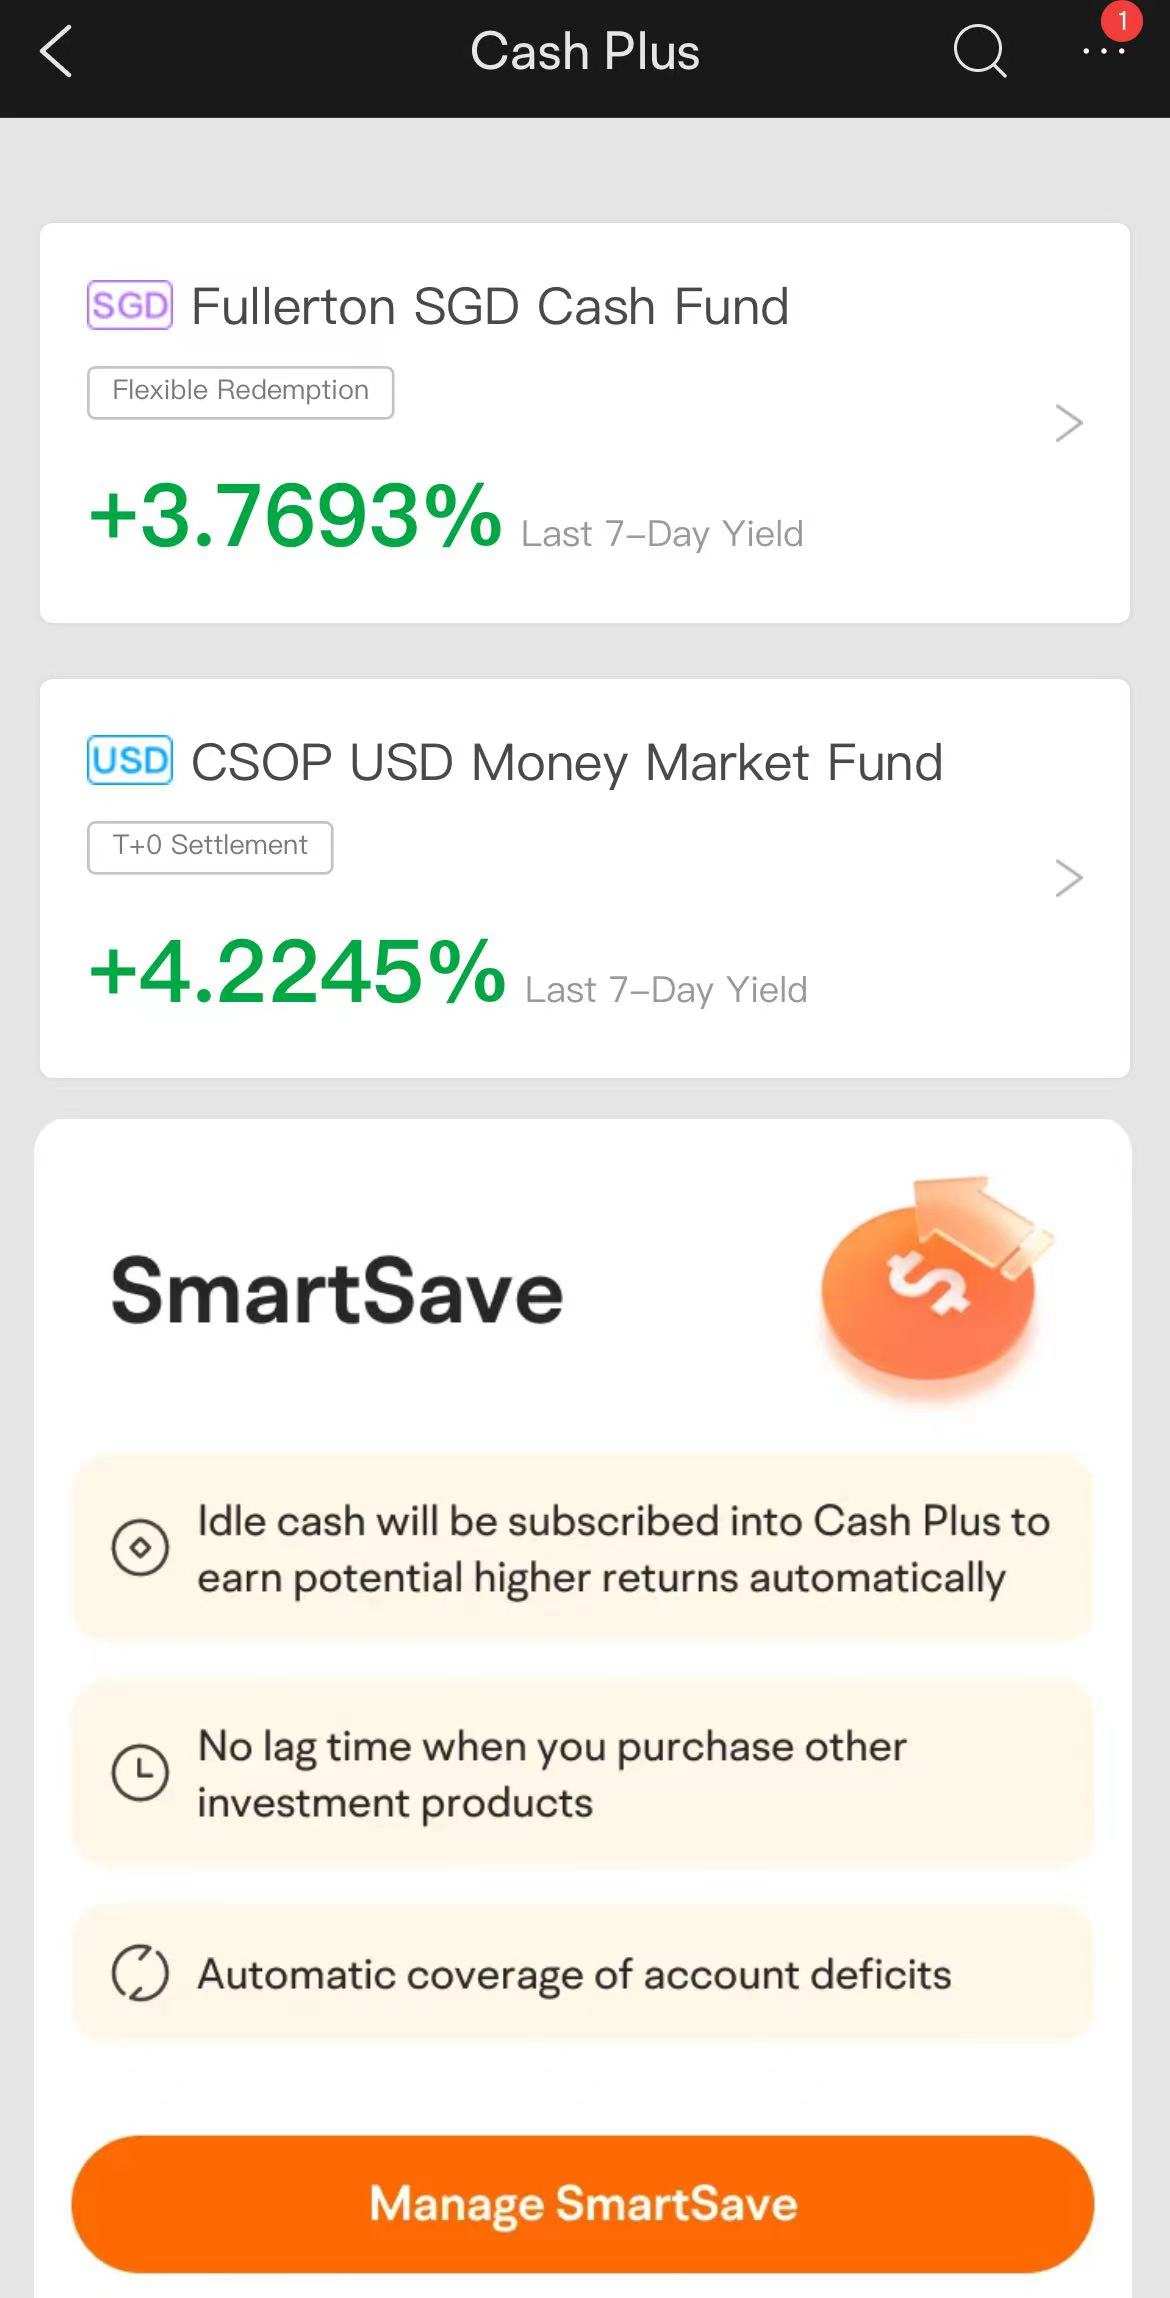
Task: Expand Fullerton SGD Cash Fund chevron
Action: click(1069, 423)
